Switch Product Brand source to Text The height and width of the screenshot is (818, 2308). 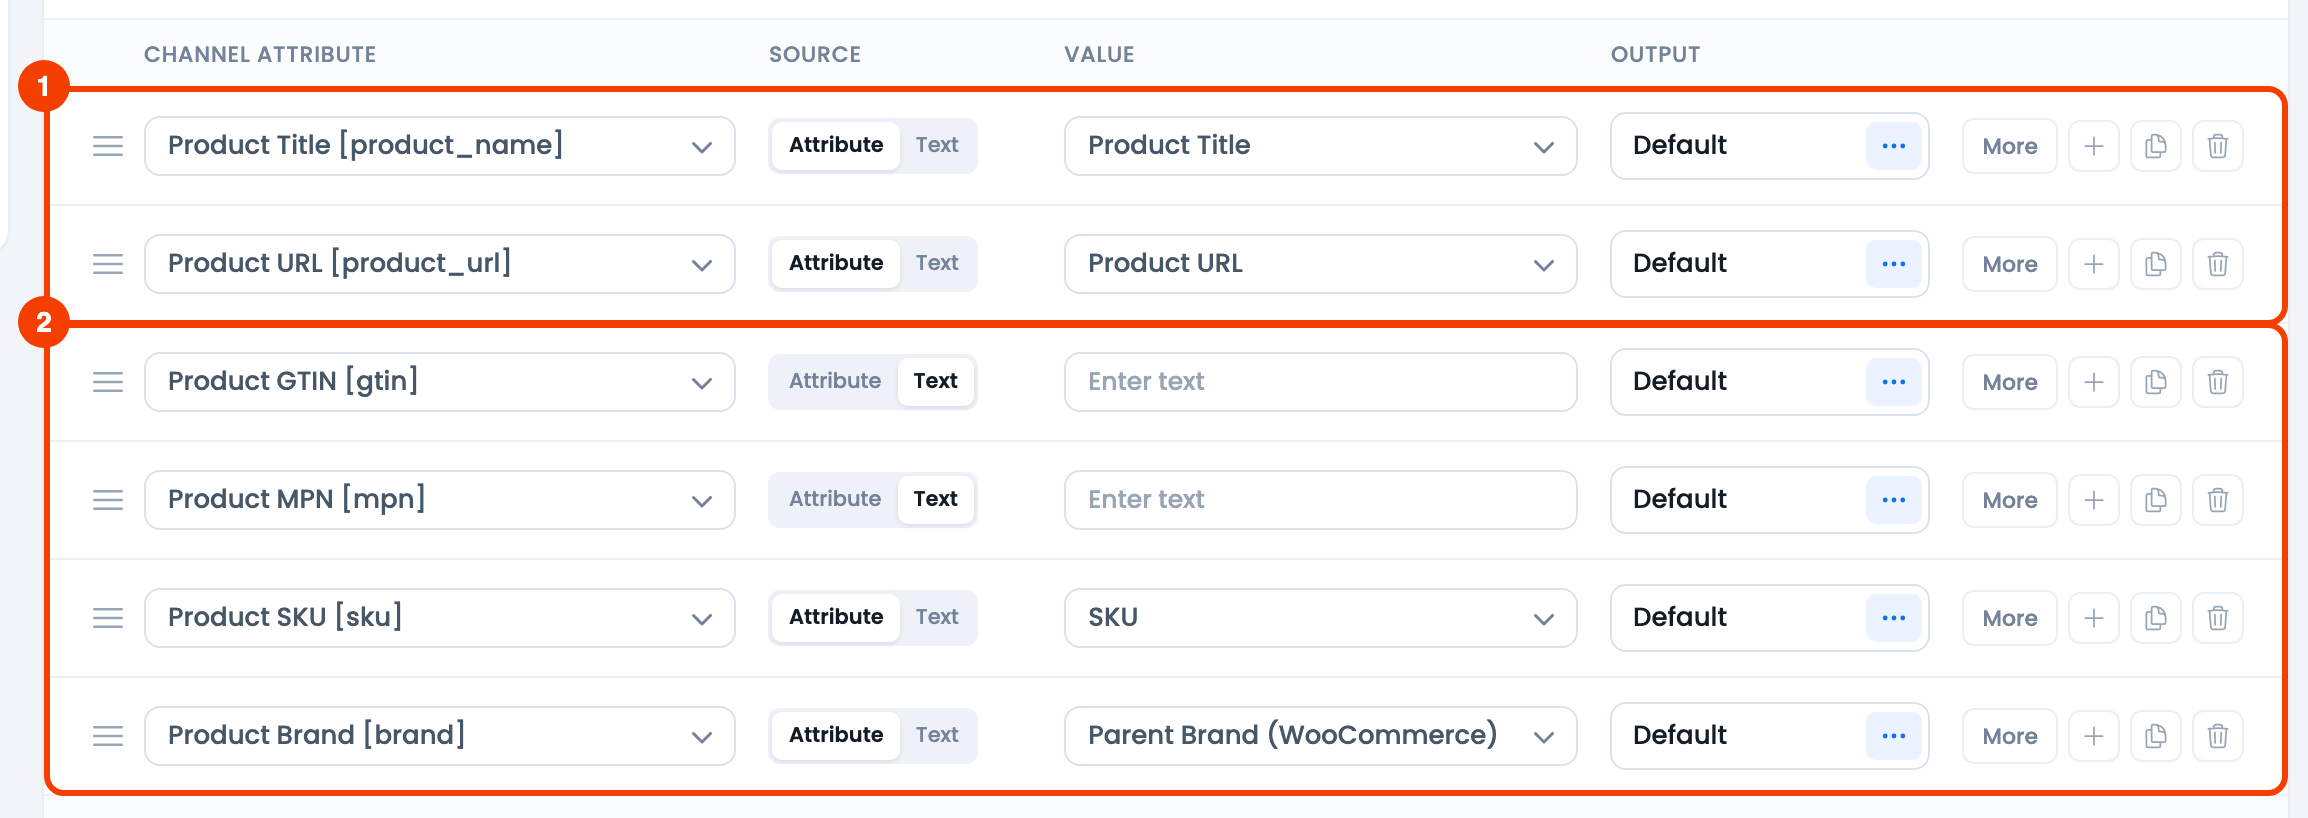pyautogui.click(x=937, y=735)
